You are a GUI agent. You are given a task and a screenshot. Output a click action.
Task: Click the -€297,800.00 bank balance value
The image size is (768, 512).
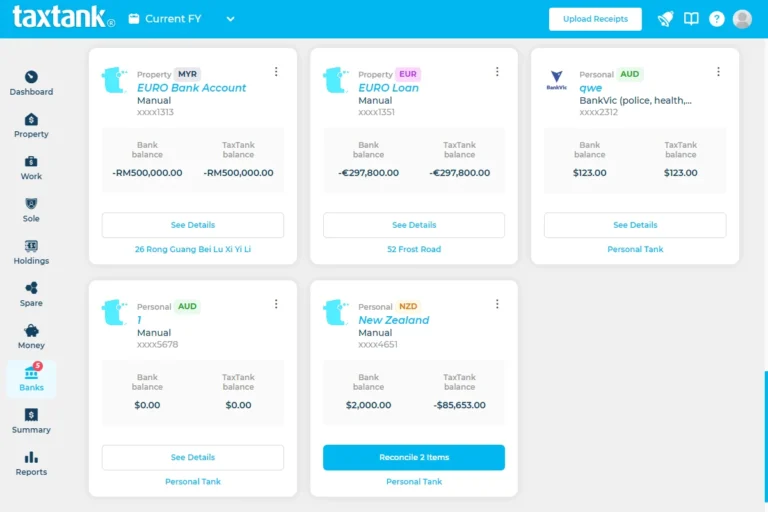tap(368, 172)
